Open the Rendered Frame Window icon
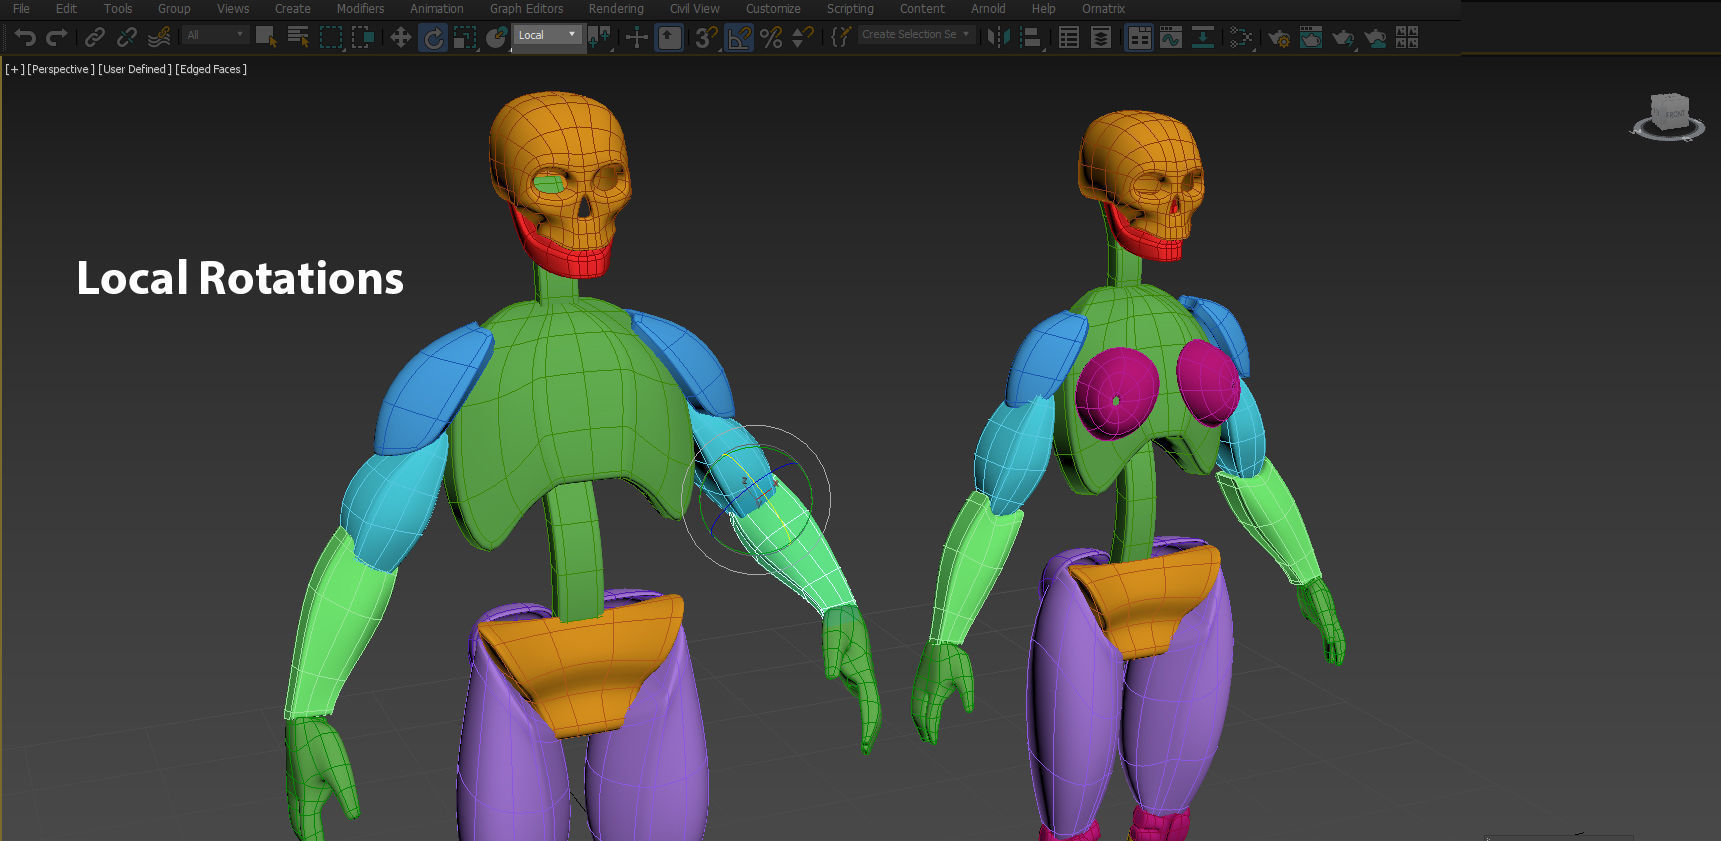This screenshot has width=1721, height=841. pos(1311,37)
